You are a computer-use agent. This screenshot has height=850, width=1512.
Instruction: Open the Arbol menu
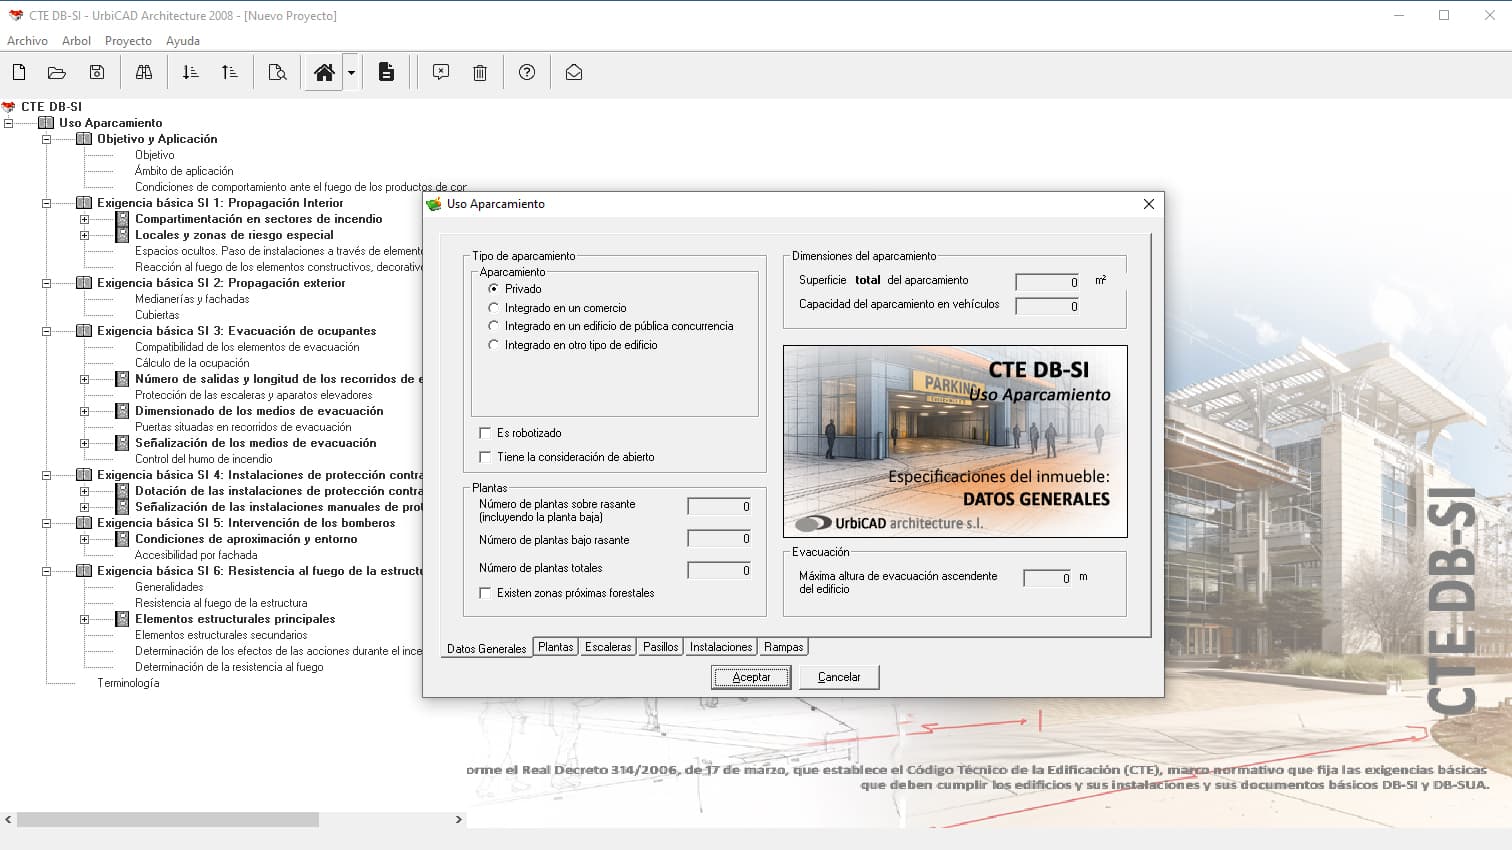click(76, 41)
